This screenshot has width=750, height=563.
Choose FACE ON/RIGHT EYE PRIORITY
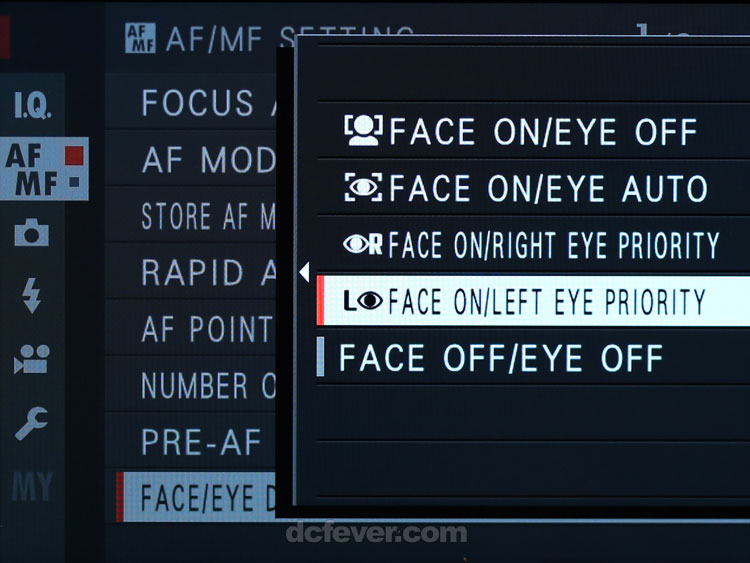[x=533, y=244]
